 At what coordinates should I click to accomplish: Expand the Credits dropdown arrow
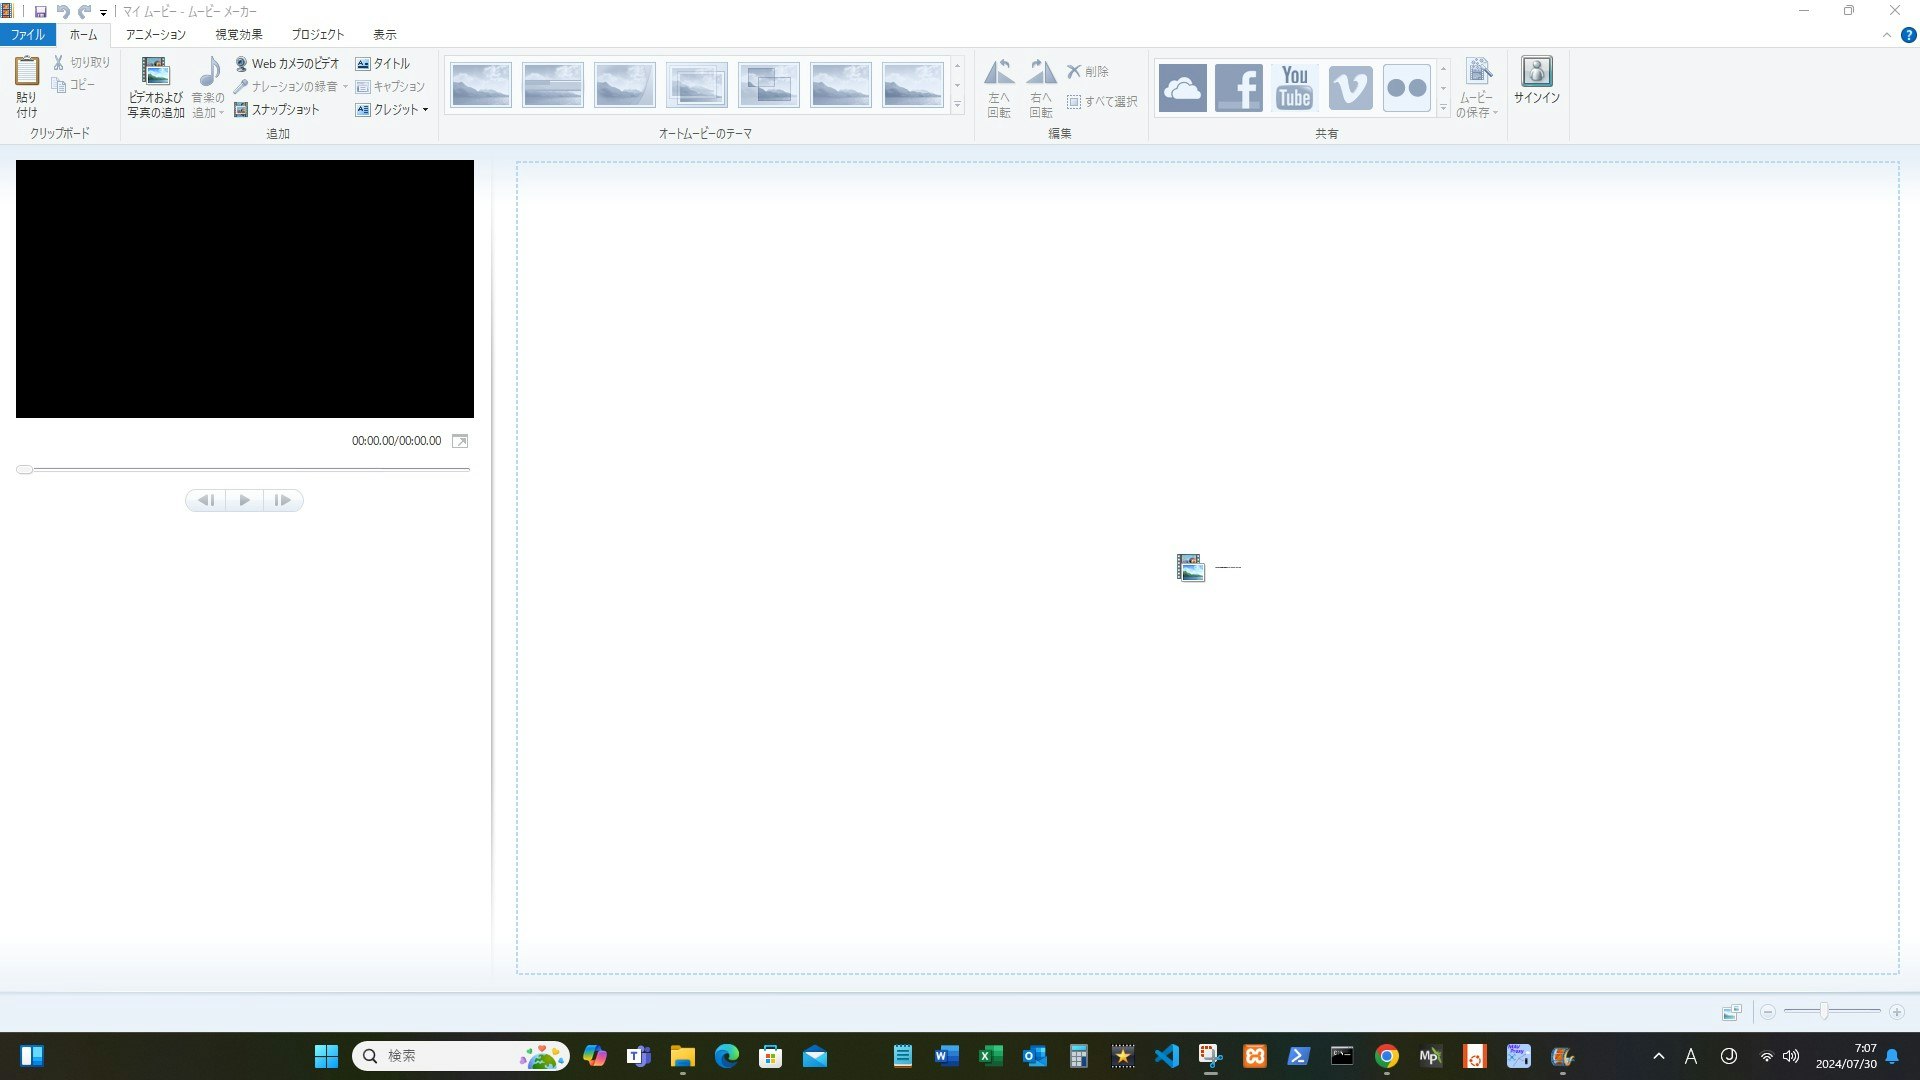[426, 110]
